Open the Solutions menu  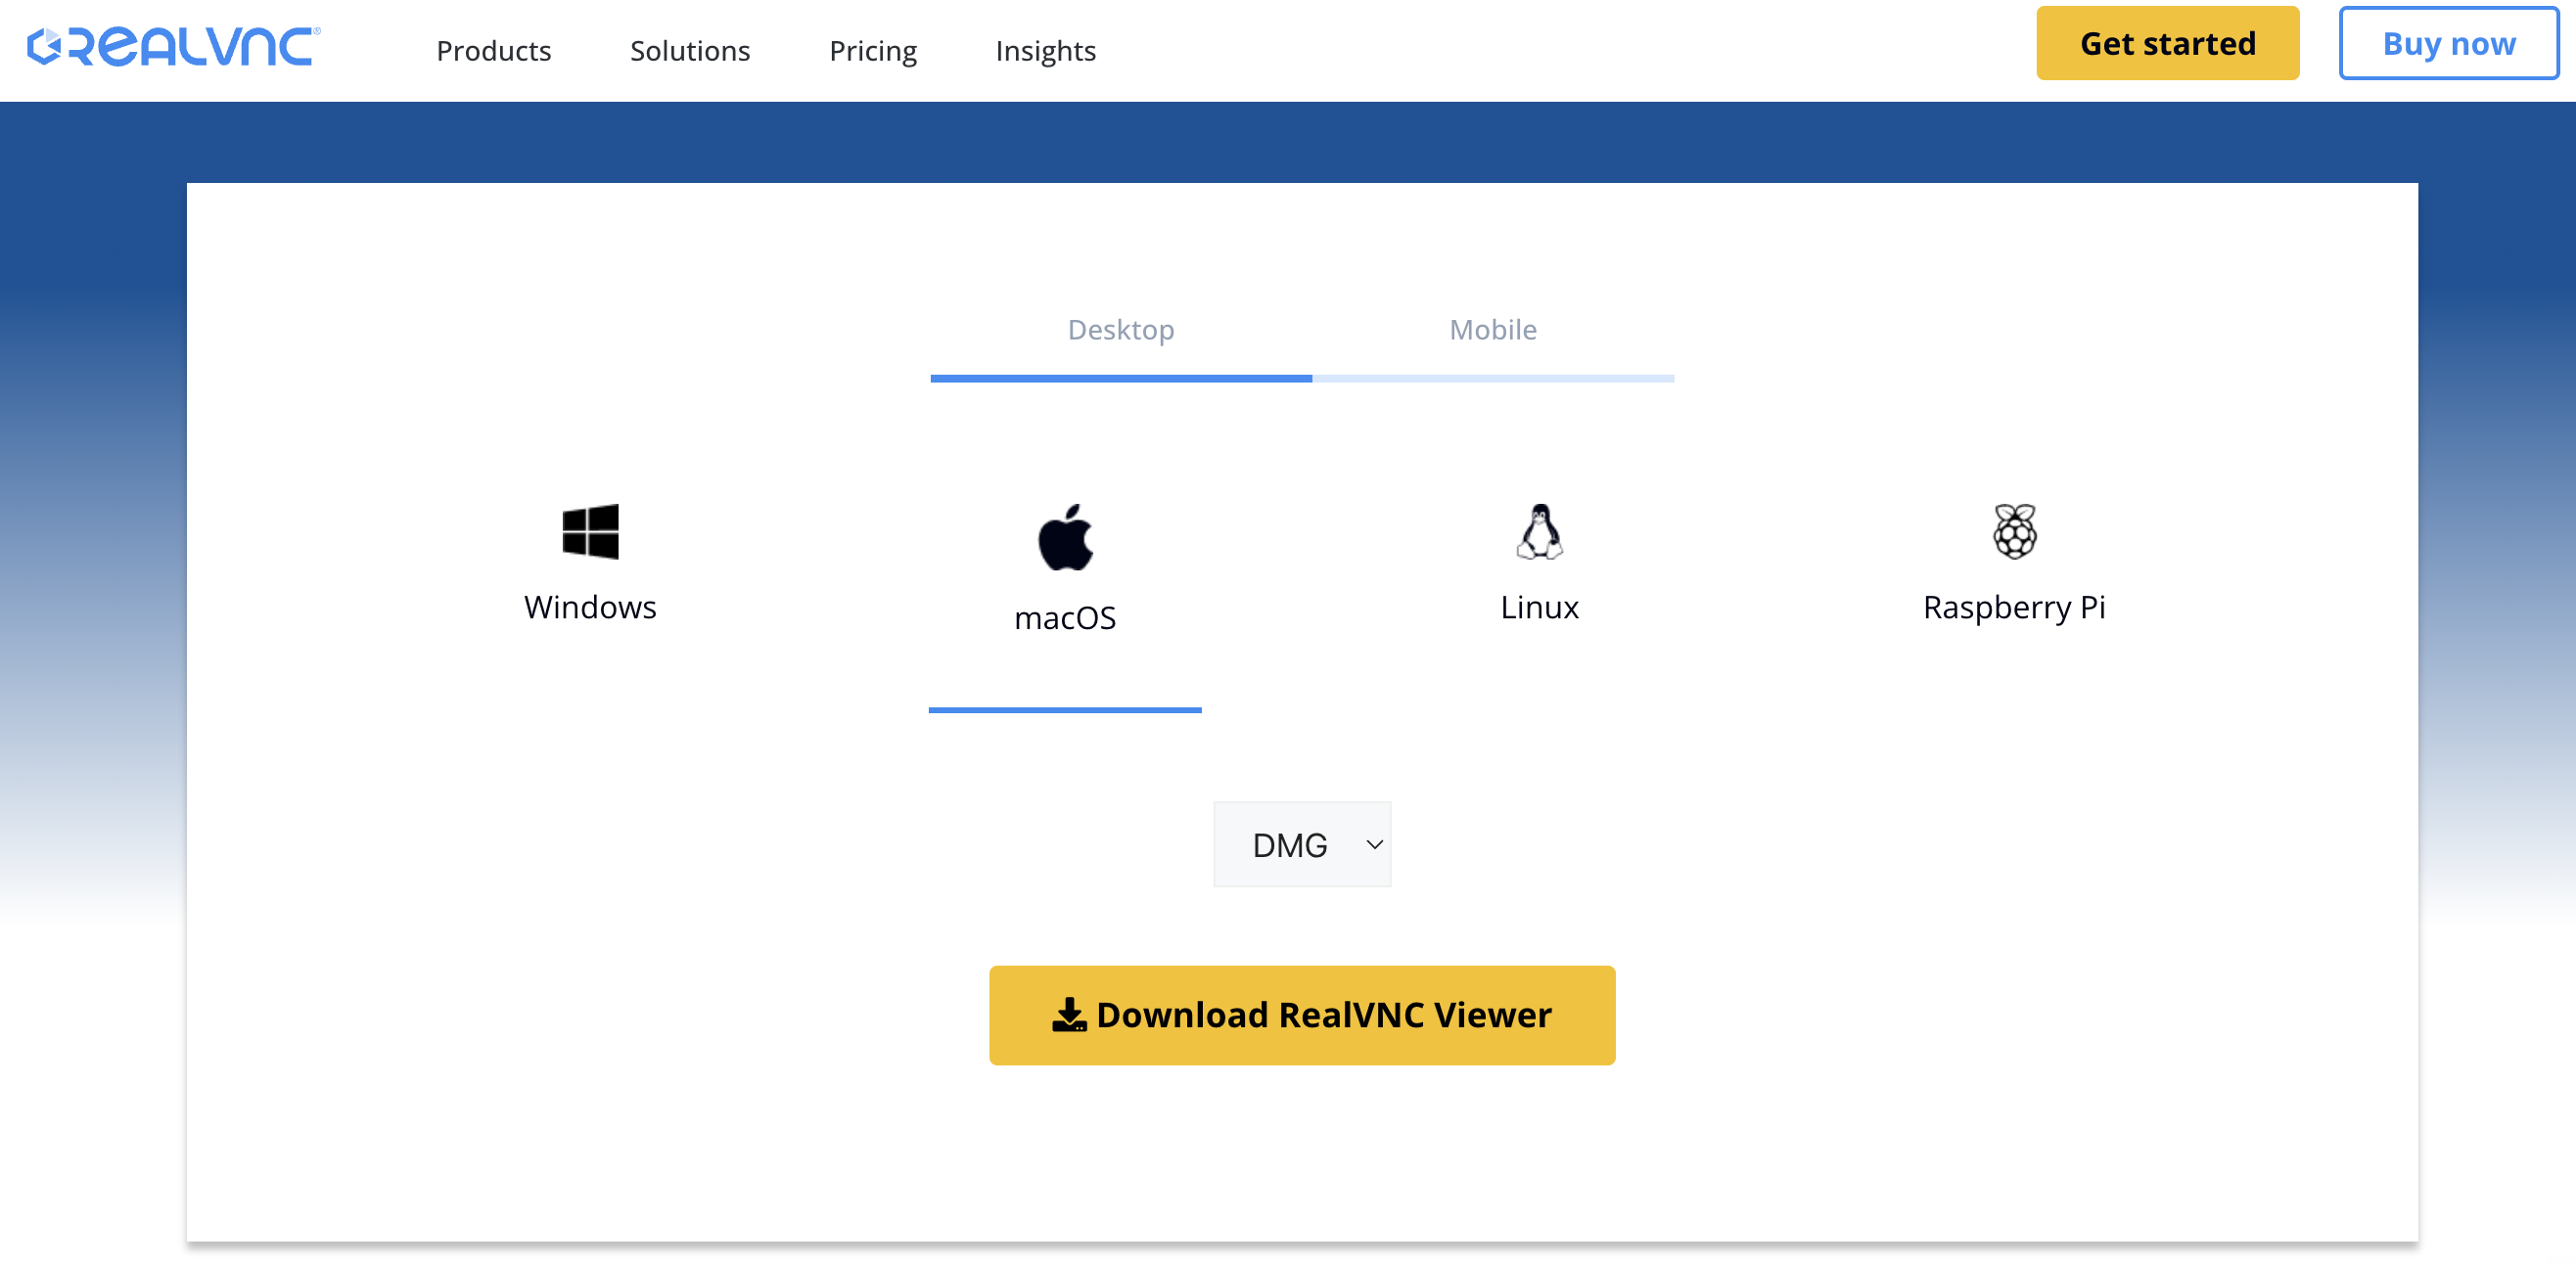690,50
